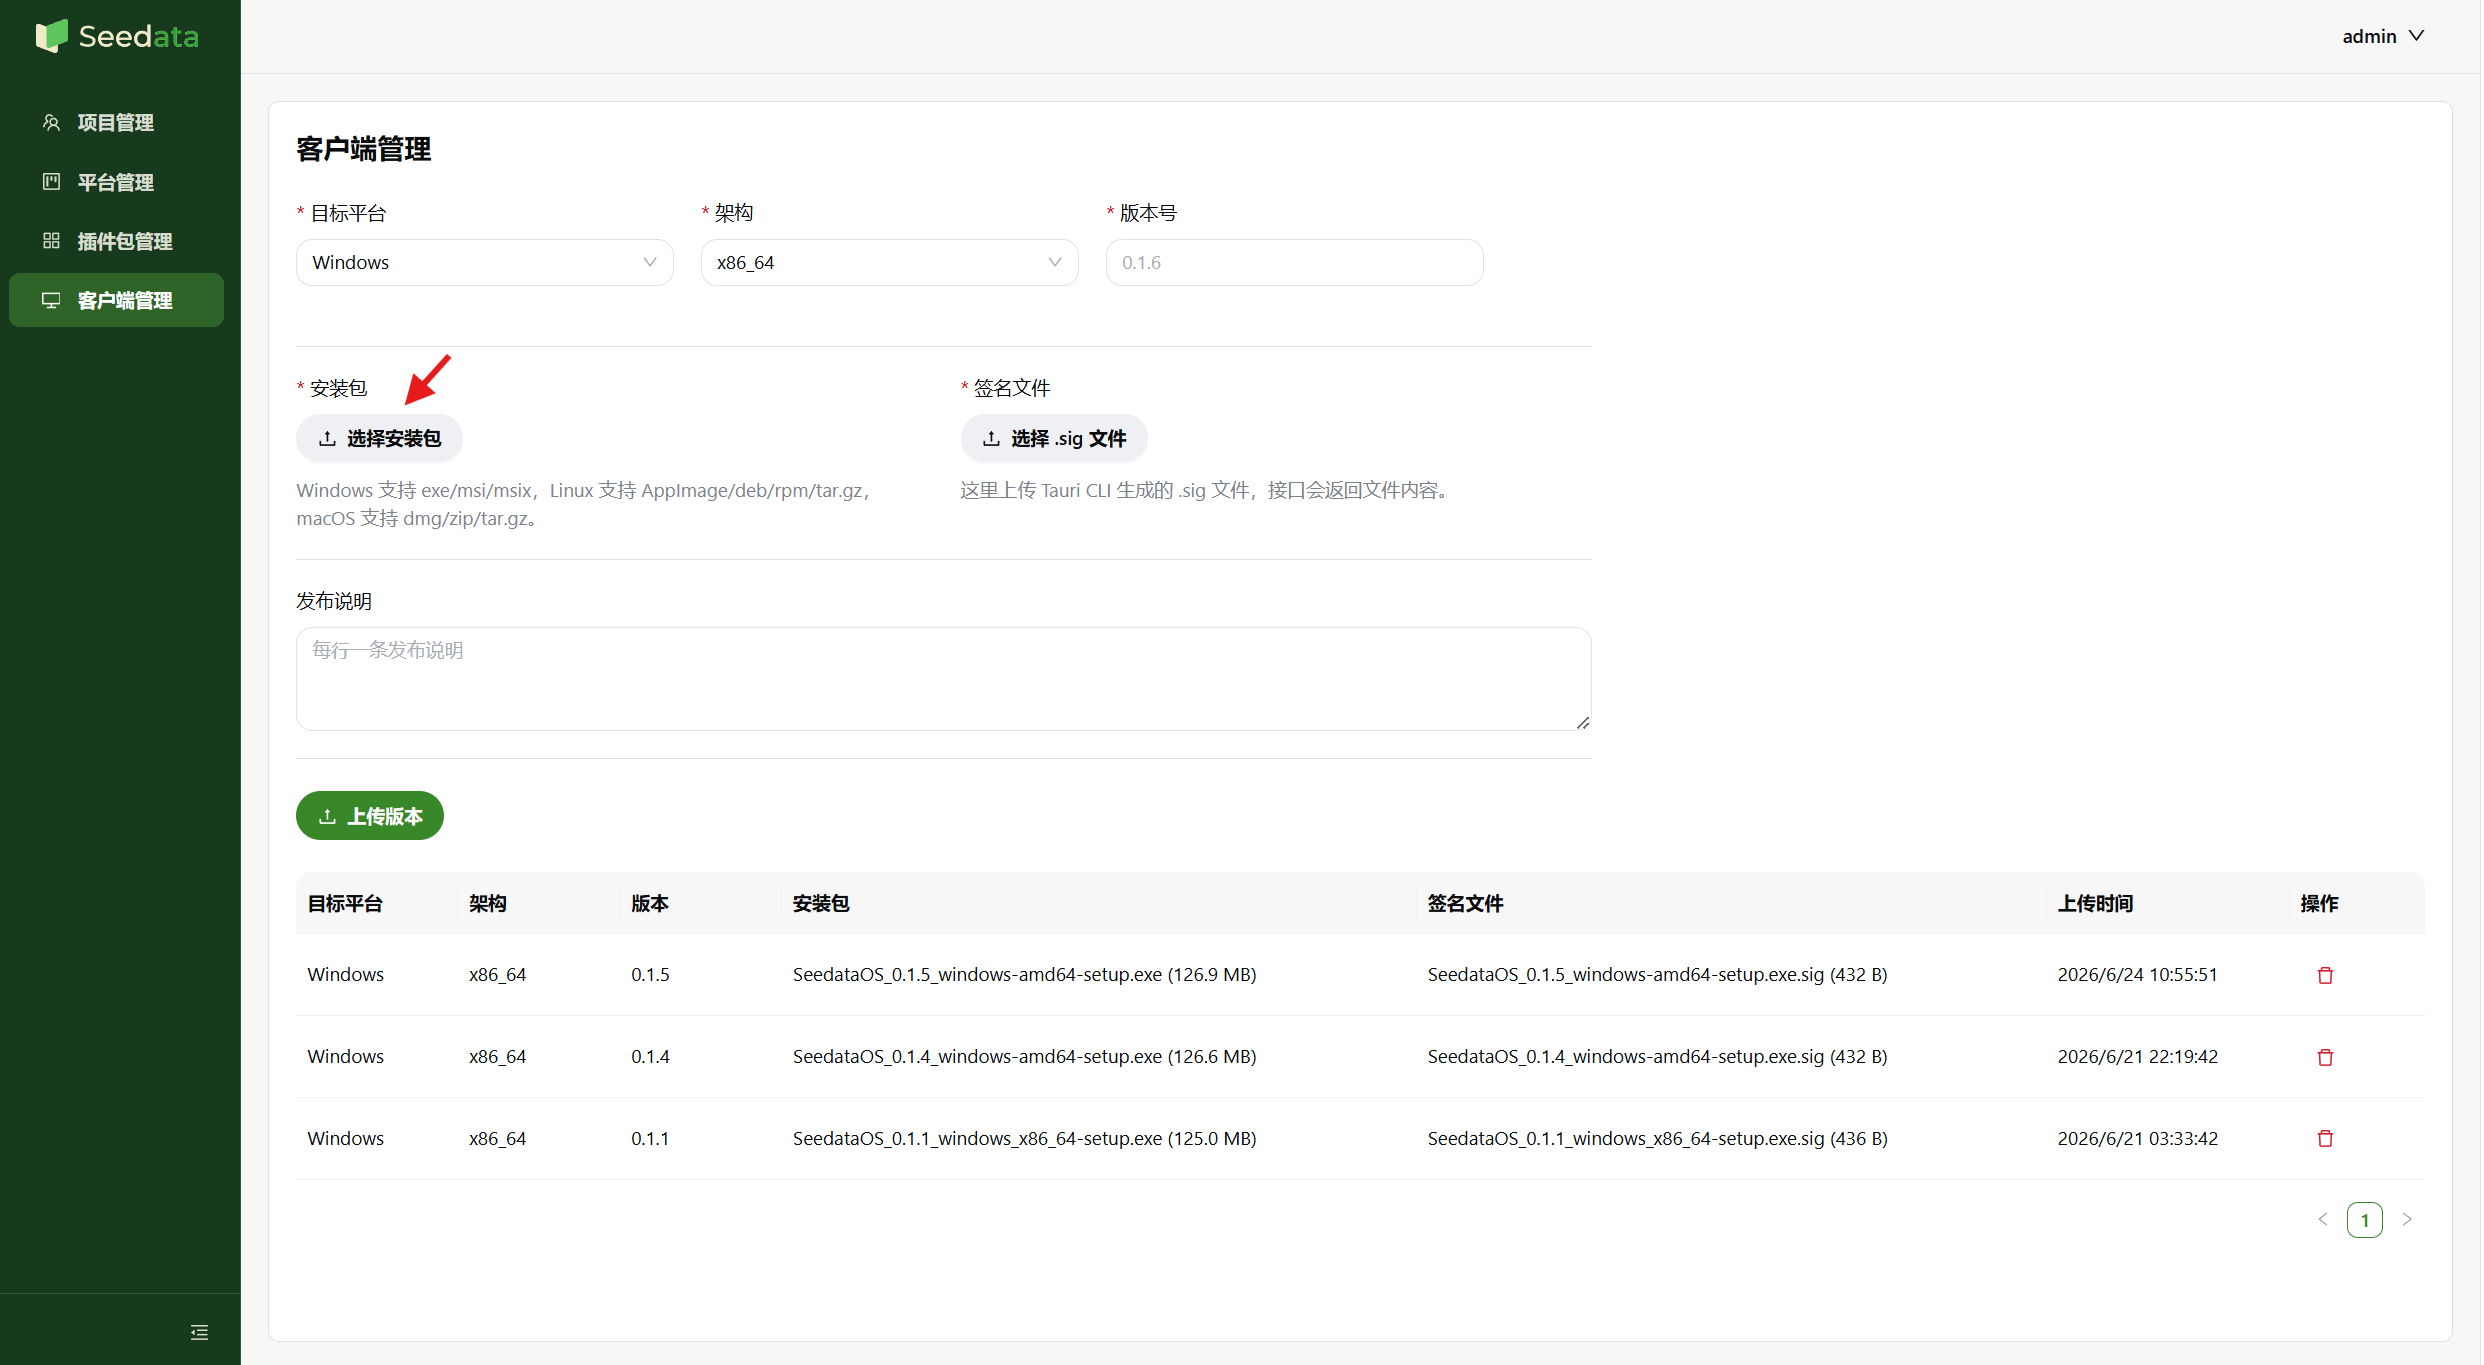2484x1365 pixels.
Task: Open 平台管理 in the sidebar
Action: point(116,182)
